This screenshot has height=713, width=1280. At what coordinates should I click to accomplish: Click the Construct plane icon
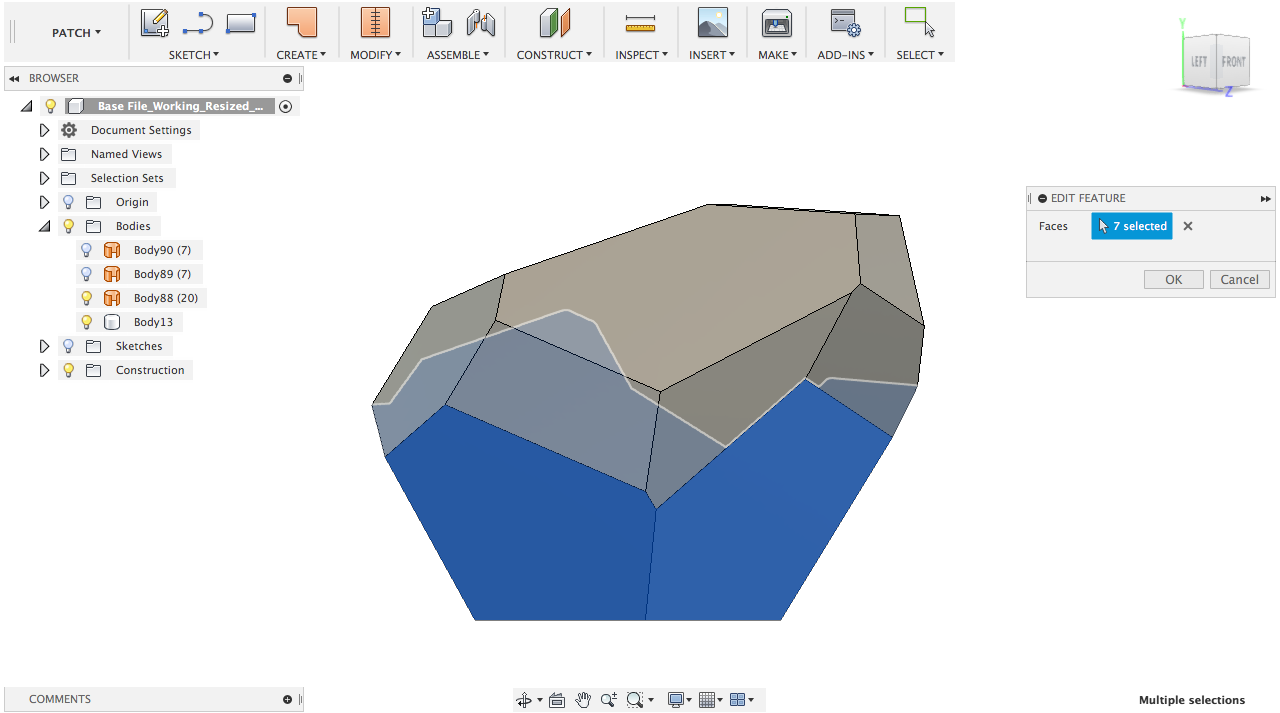[554, 23]
